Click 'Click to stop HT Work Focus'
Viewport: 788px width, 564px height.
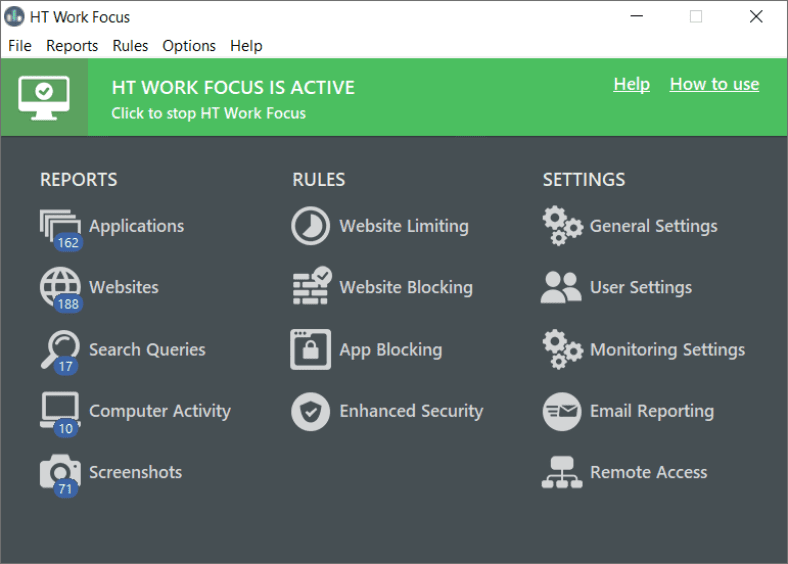tap(209, 113)
